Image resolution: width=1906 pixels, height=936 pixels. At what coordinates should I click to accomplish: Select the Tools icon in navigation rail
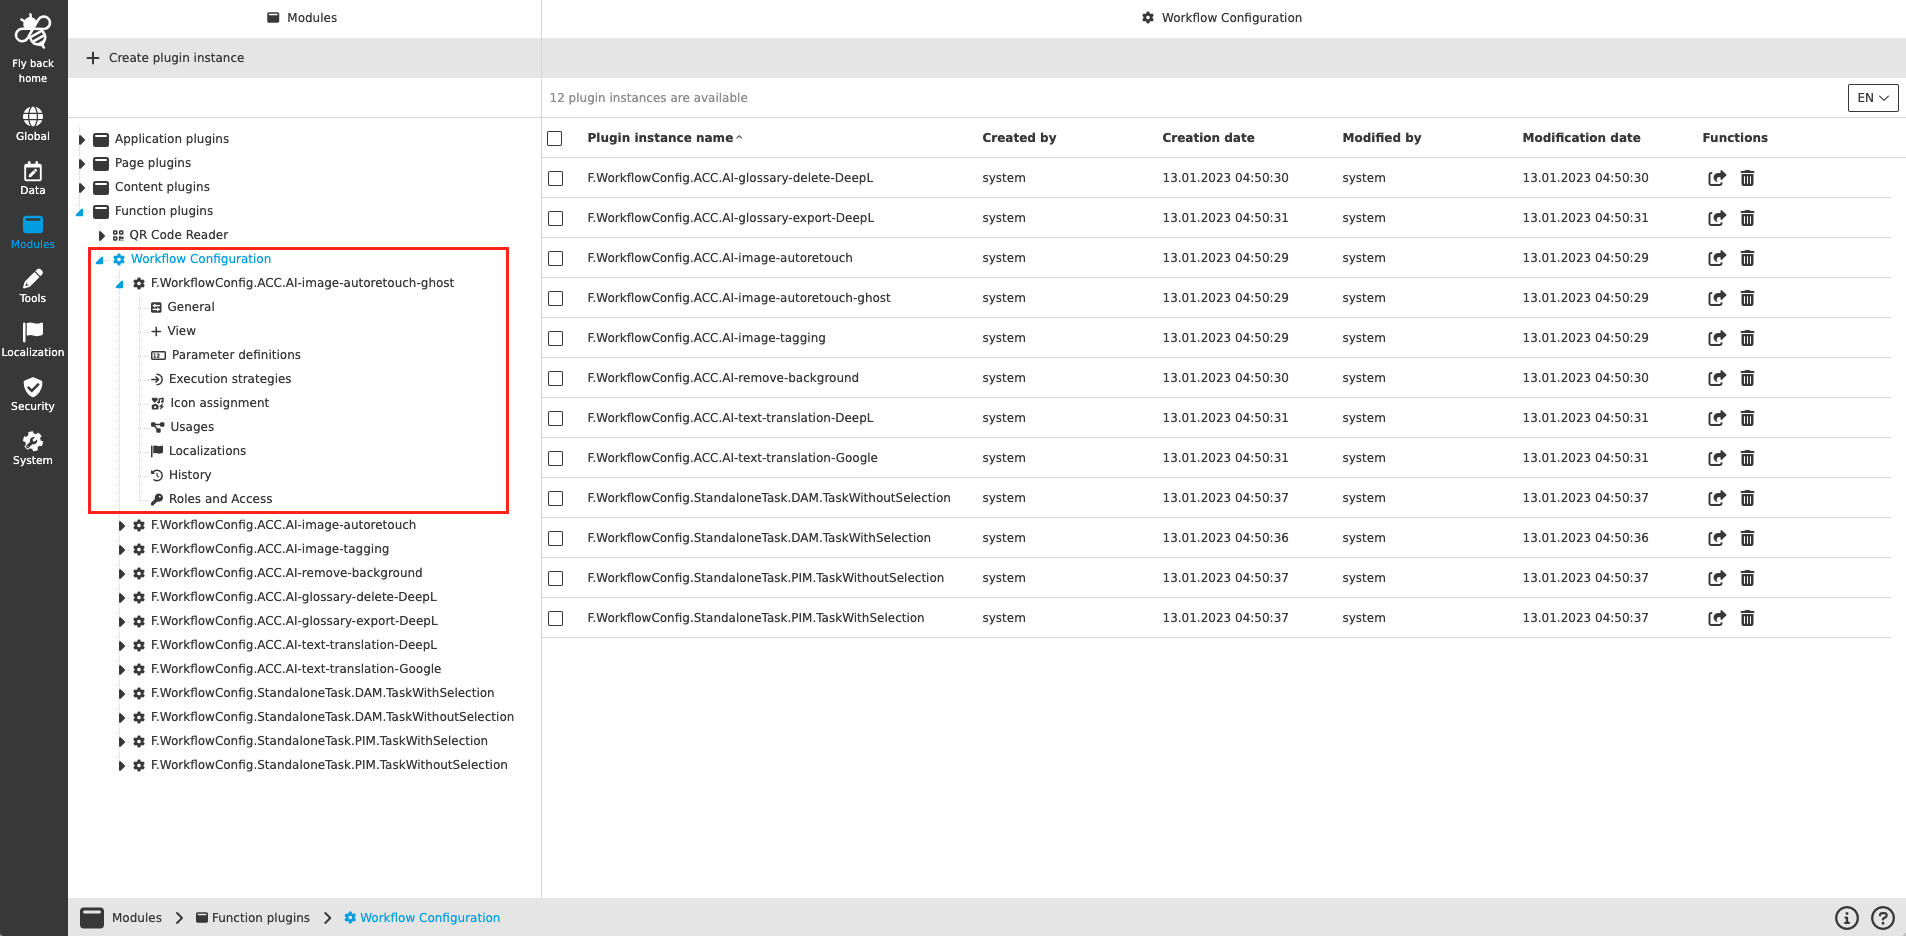33,287
